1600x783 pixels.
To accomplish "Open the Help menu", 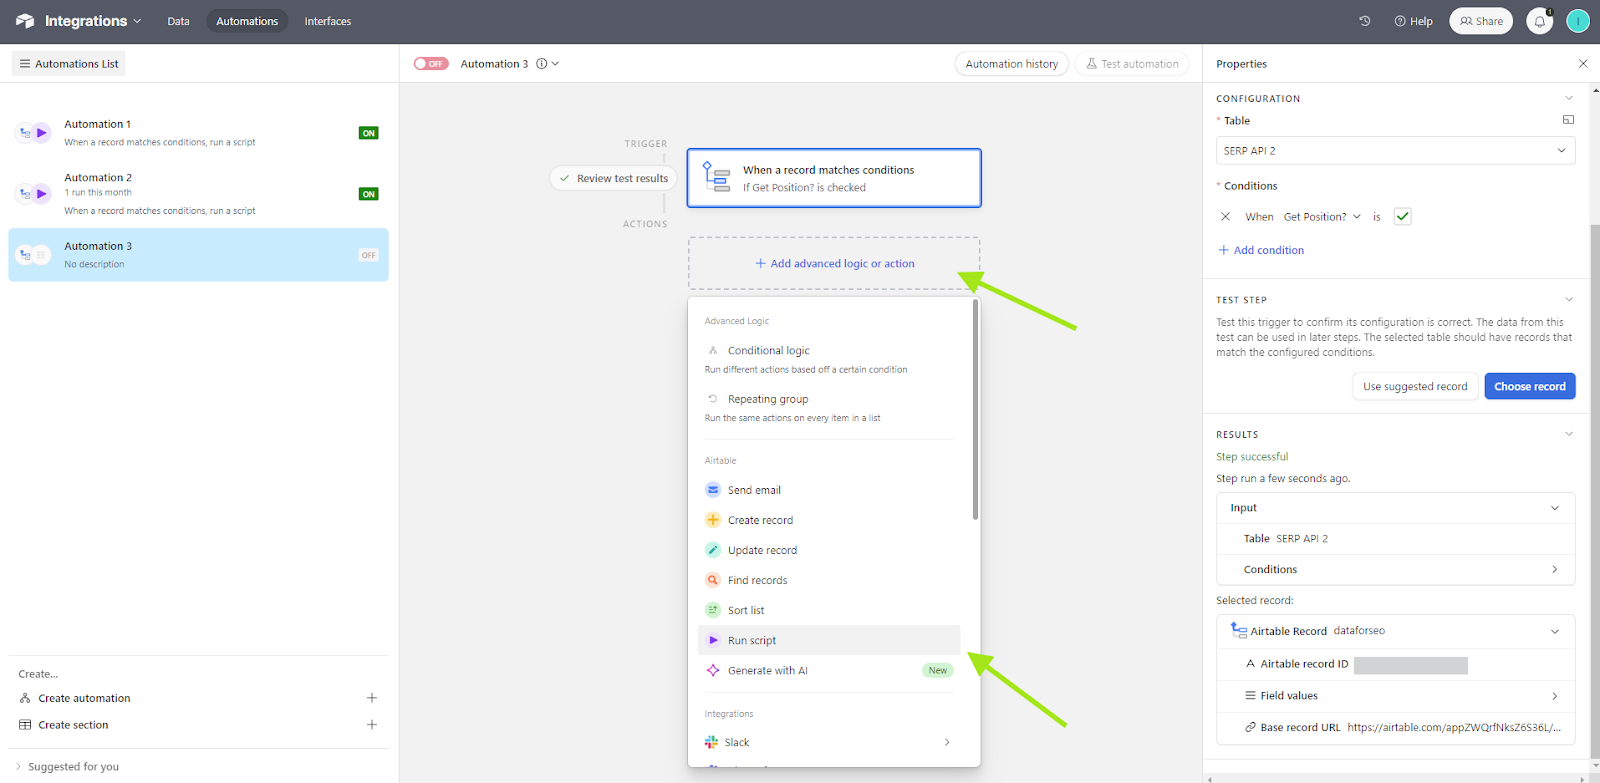I will pos(1413,21).
